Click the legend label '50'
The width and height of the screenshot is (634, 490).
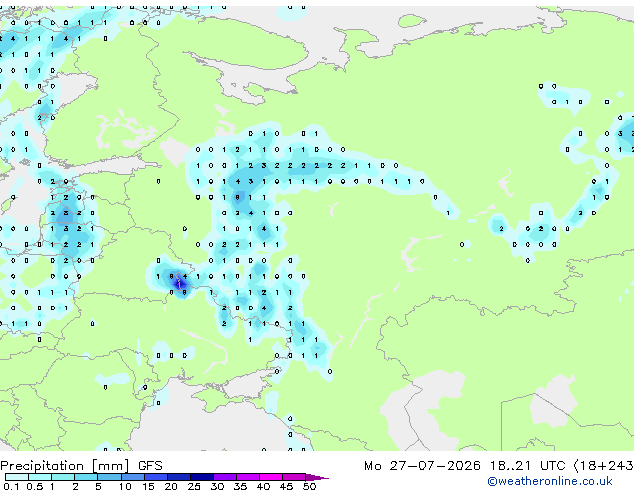pos(309,486)
